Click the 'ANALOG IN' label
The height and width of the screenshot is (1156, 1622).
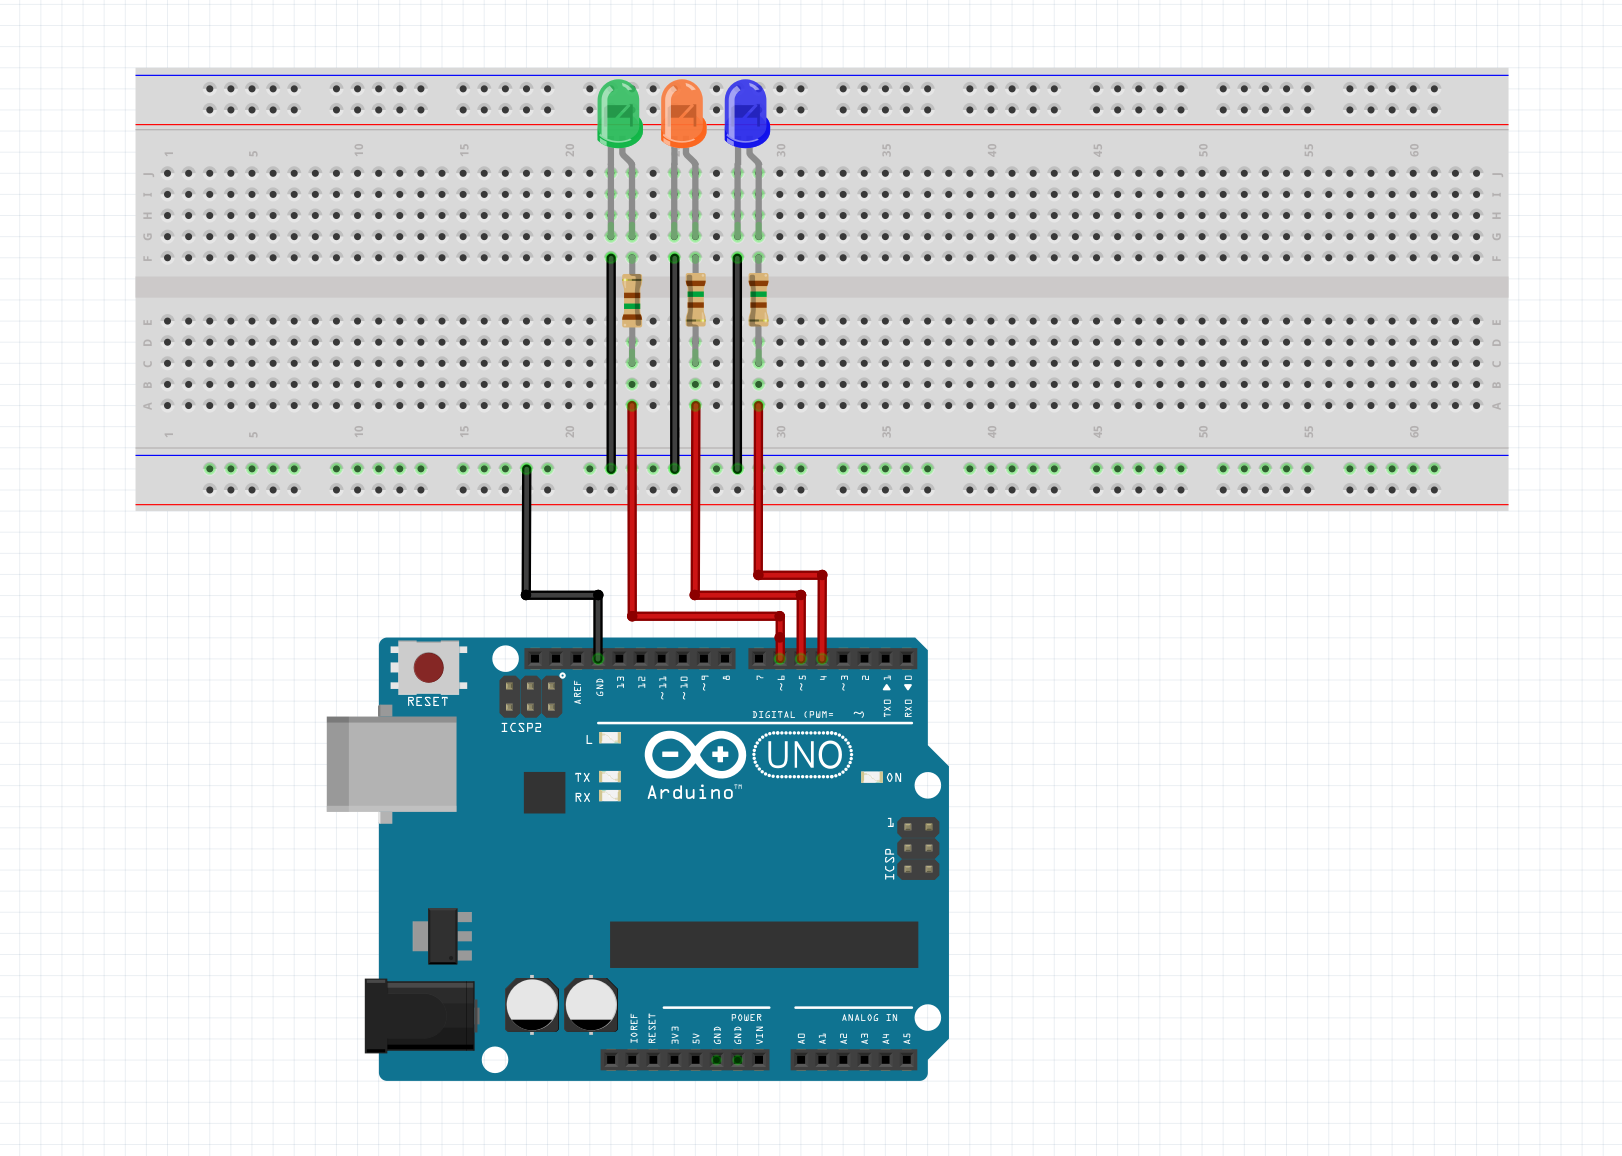pyautogui.click(x=869, y=1018)
